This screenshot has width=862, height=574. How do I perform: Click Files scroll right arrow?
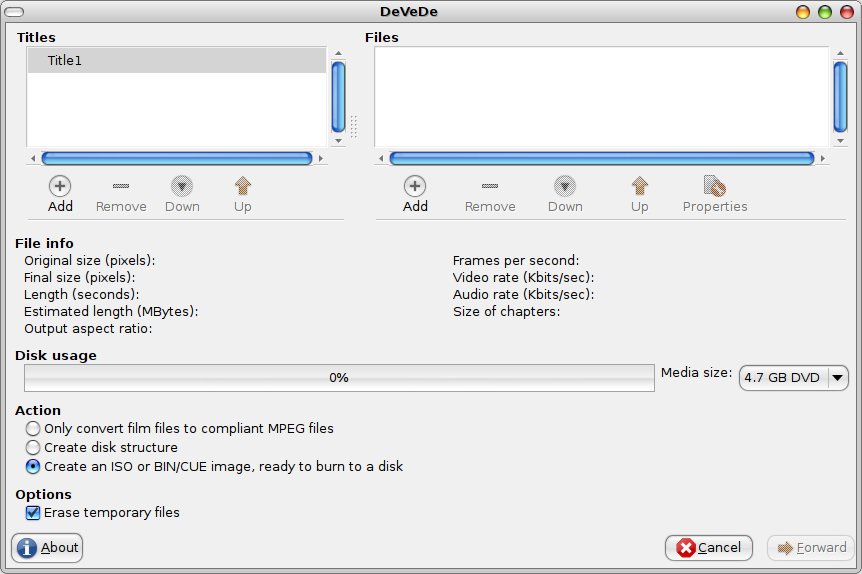(822, 158)
